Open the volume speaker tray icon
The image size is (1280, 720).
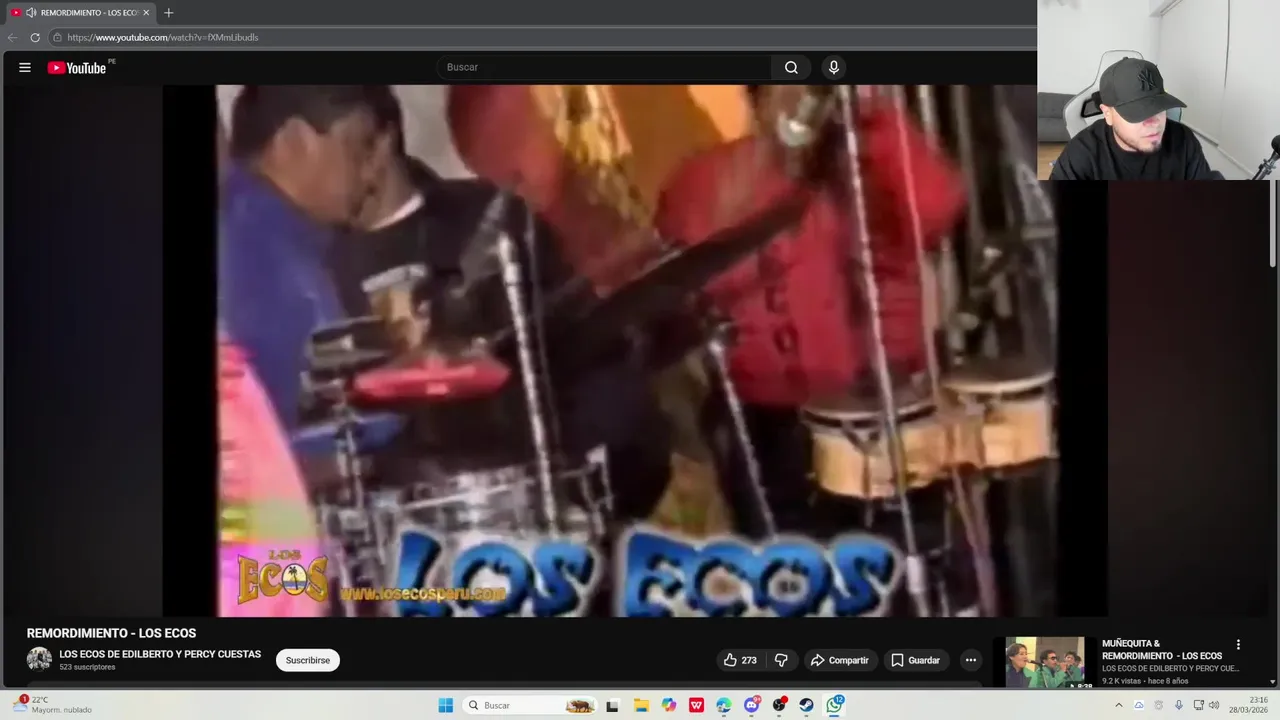(x=1214, y=705)
